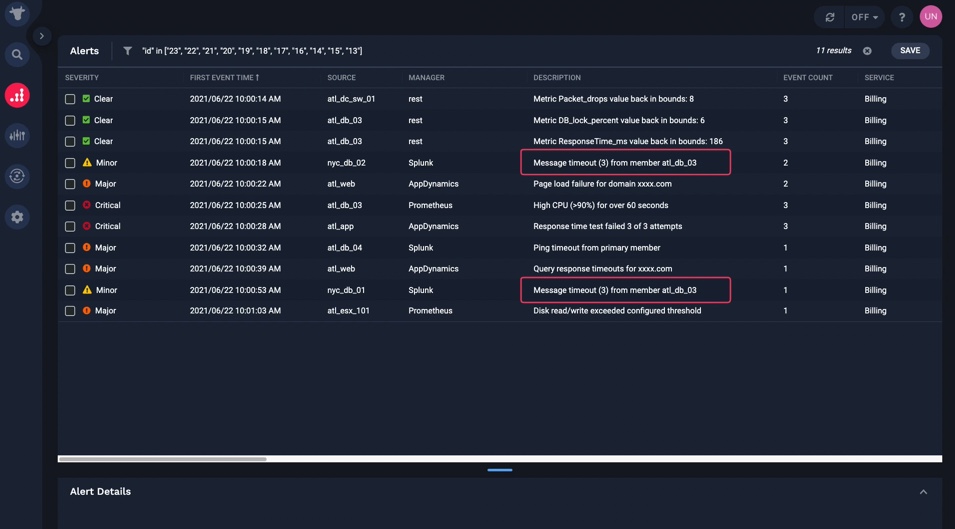Check the High CPU Critical alert checkbox
955x529 pixels.
pyautogui.click(x=70, y=206)
